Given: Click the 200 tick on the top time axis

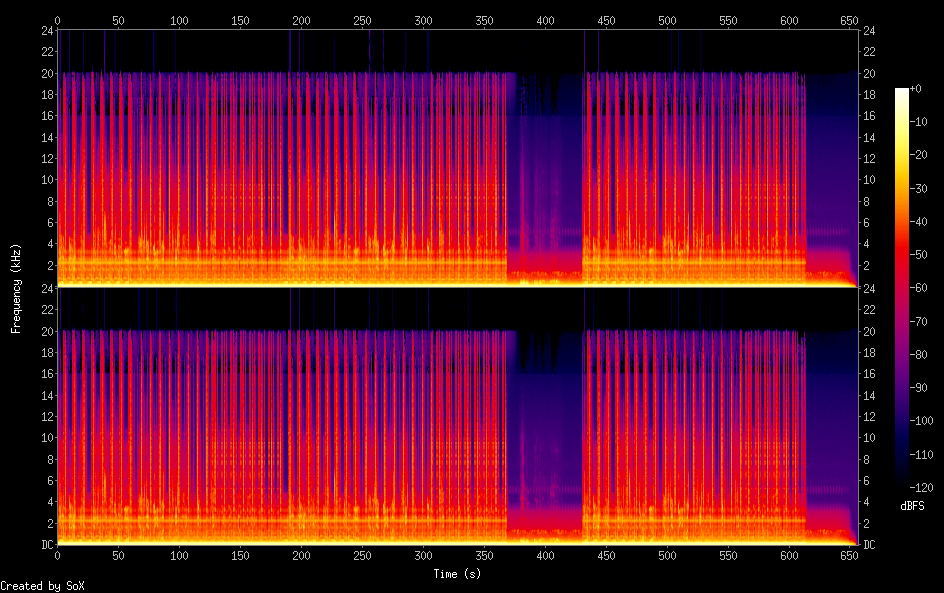Looking at the screenshot, I should [302, 20].
